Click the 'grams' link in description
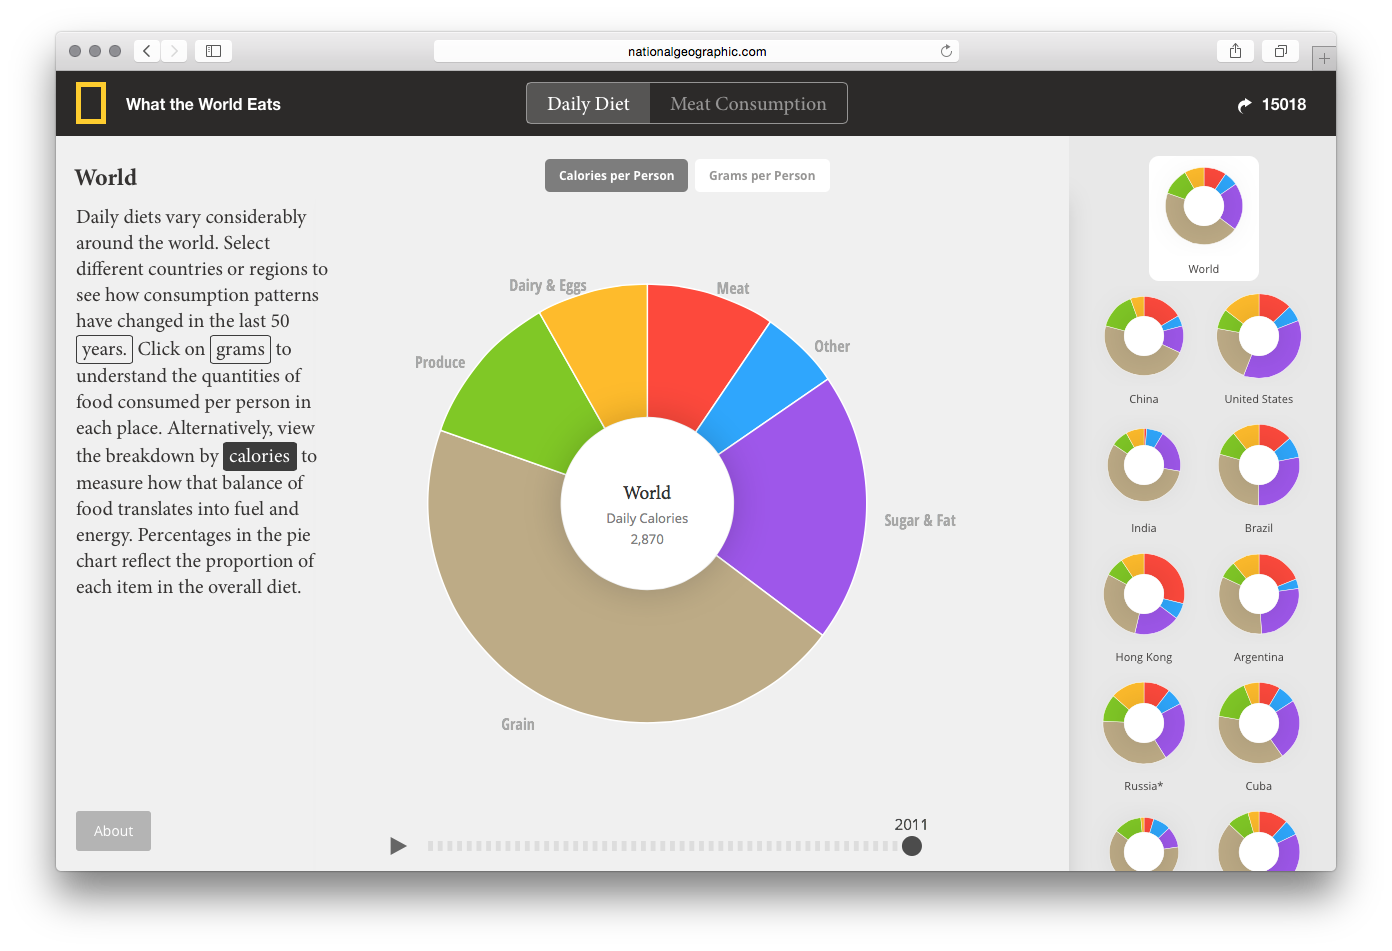This screenshot has width=1392, height=951. tap(240, 349)
